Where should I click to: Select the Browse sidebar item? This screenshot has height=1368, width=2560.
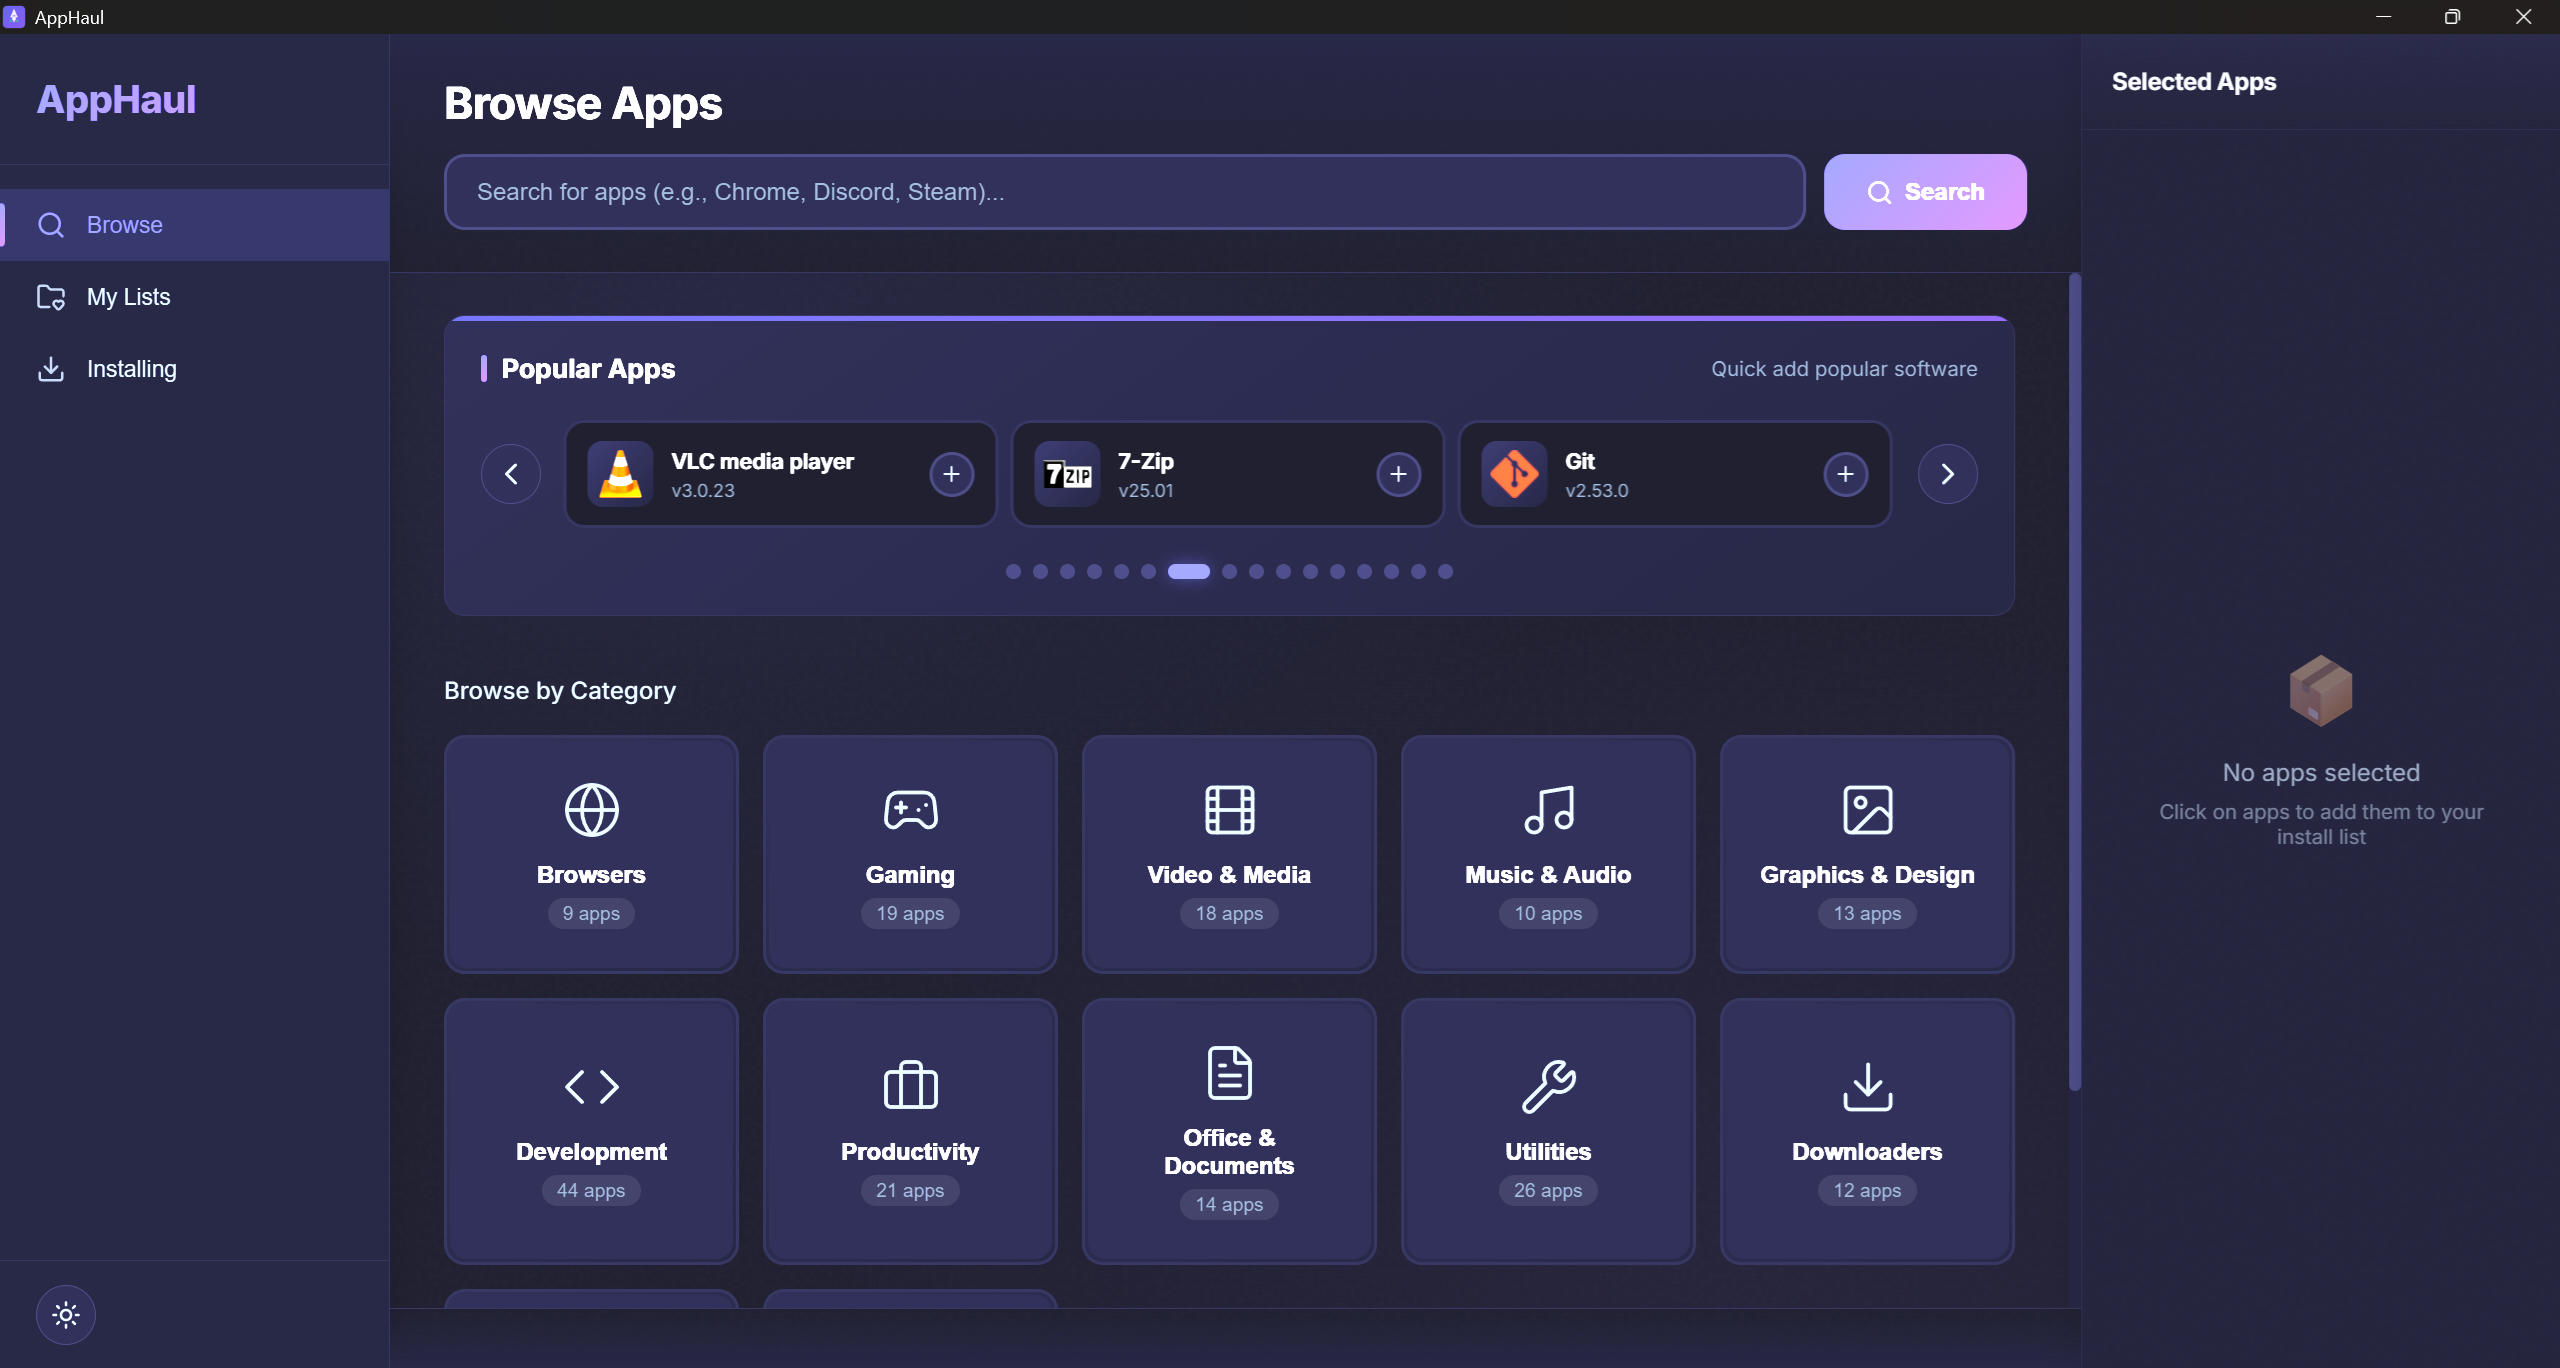click(x=124, y=225)
